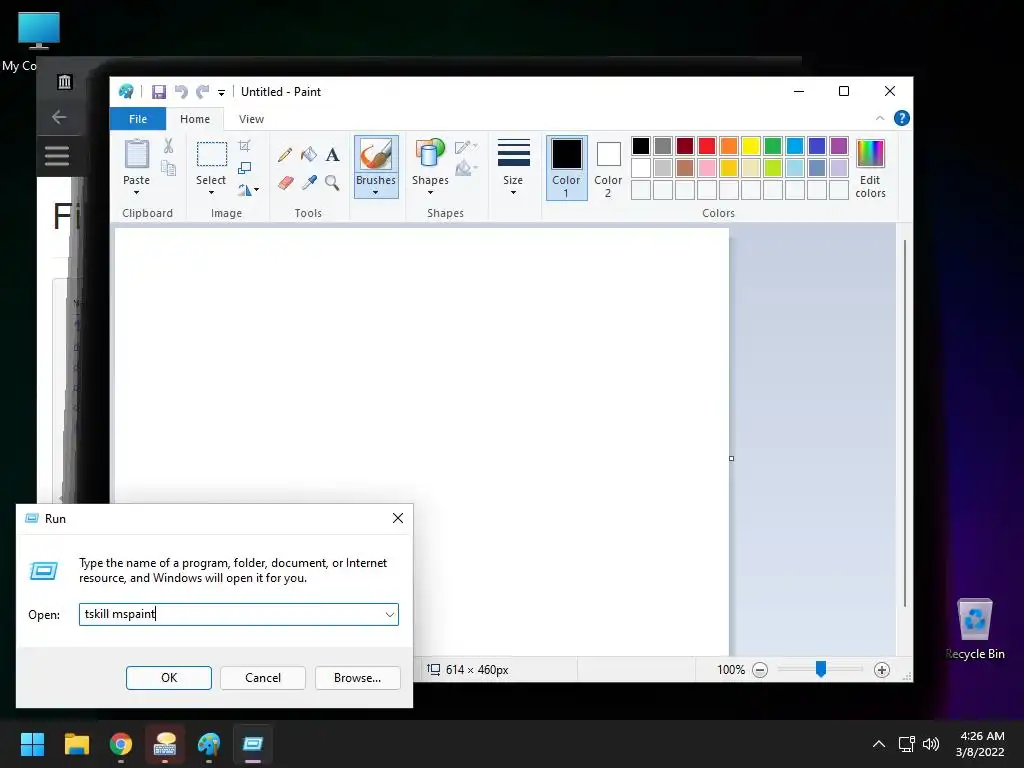Select the Text tool (A icon)
Viewport: 1024px width, 768px height.
click(332, 155)
